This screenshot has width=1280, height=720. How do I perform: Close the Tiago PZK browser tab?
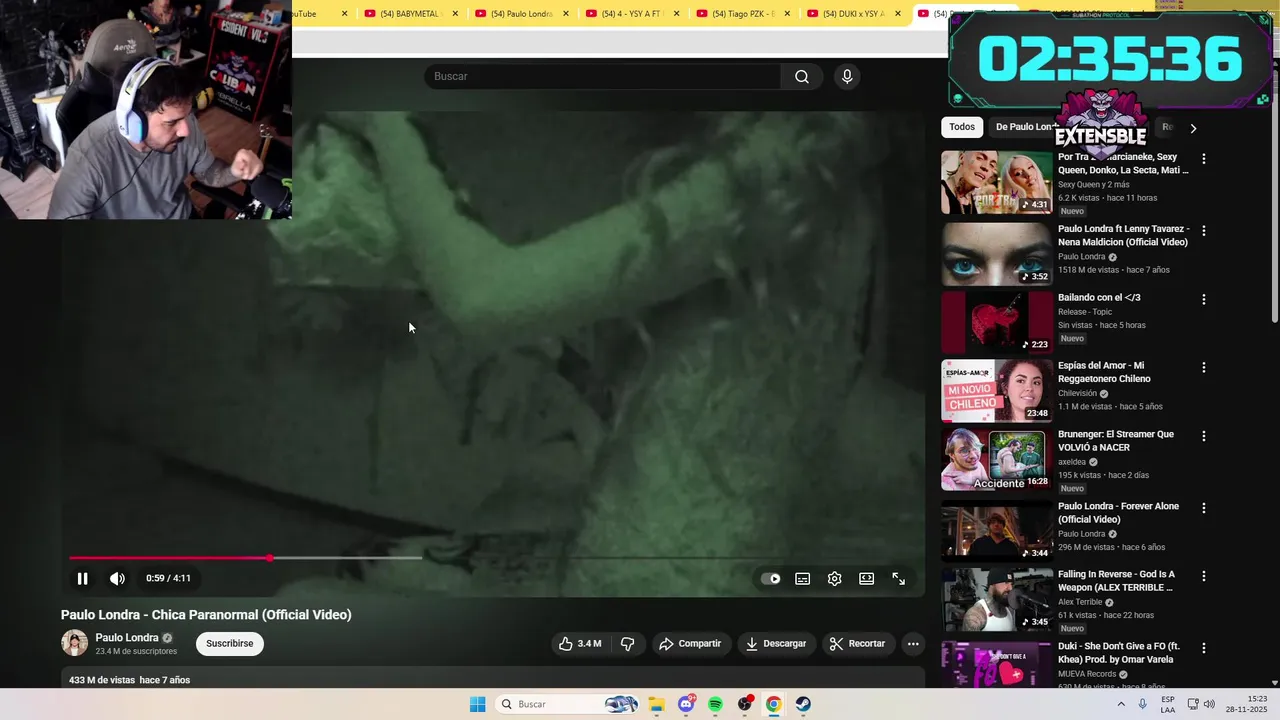pyautogui.click(x=787, y=14)
